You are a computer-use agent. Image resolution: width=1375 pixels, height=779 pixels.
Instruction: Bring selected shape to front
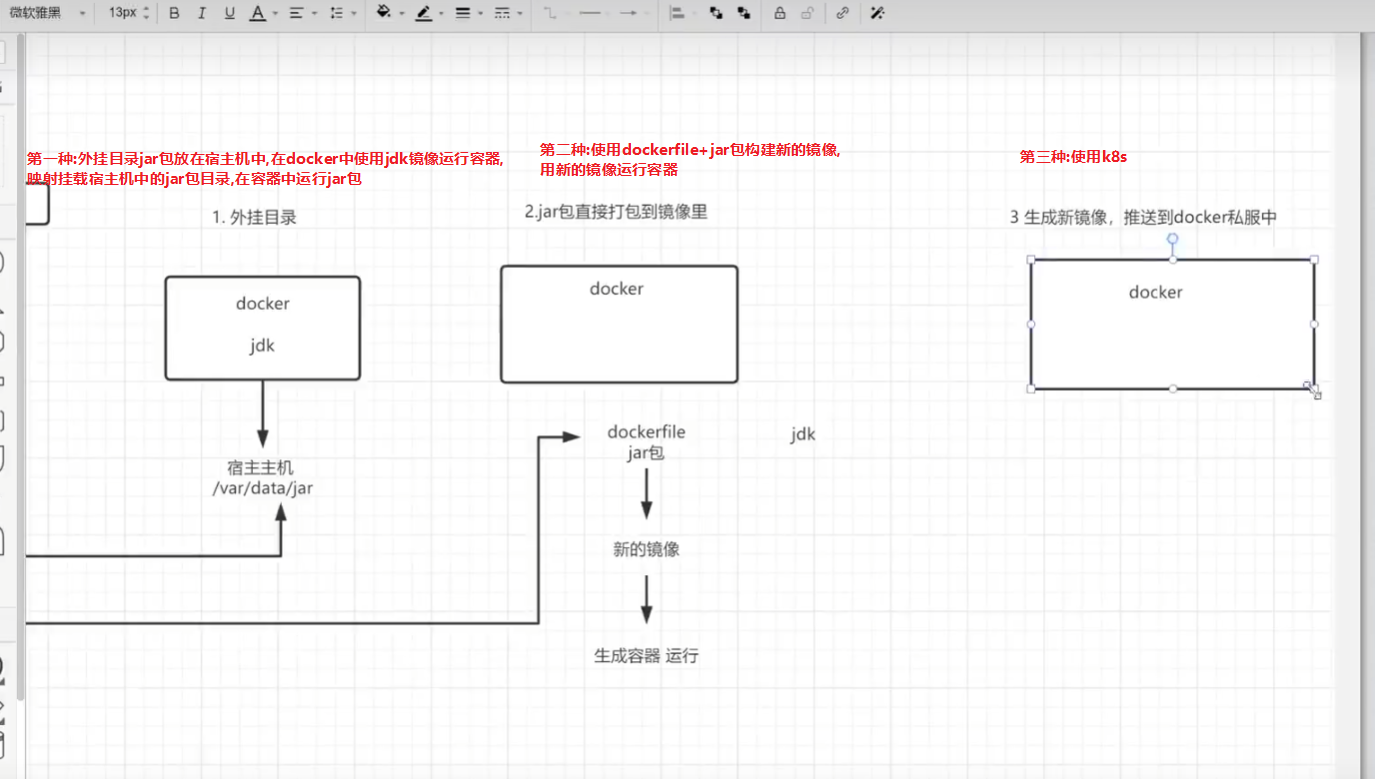pyautogui.click(x=715, y=13)
